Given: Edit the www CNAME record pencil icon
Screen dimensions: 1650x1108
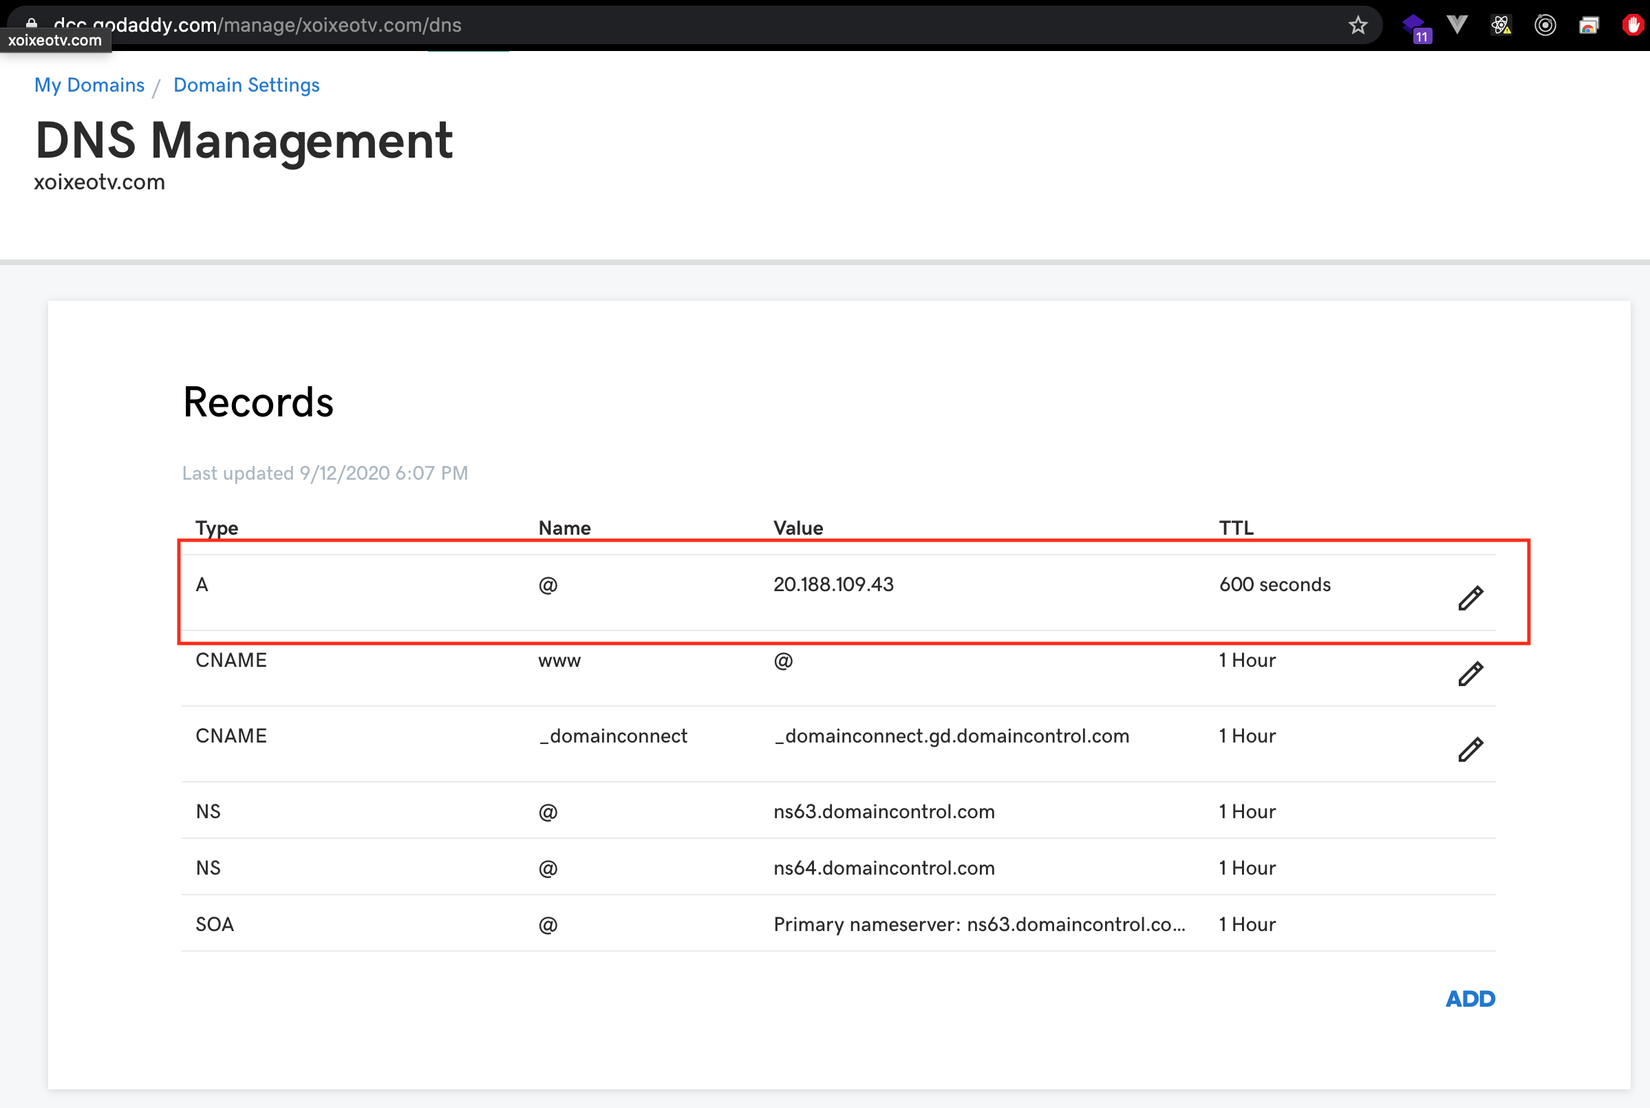Looking at the screenshot, I should tap(1470, 674).
